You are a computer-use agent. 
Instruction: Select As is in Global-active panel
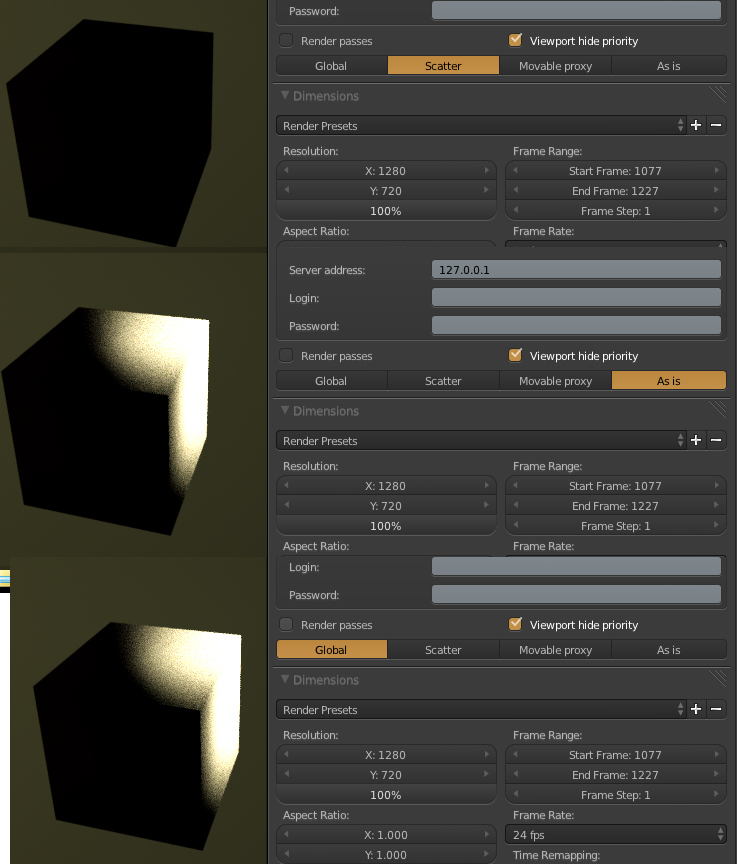tap(669, 649)
